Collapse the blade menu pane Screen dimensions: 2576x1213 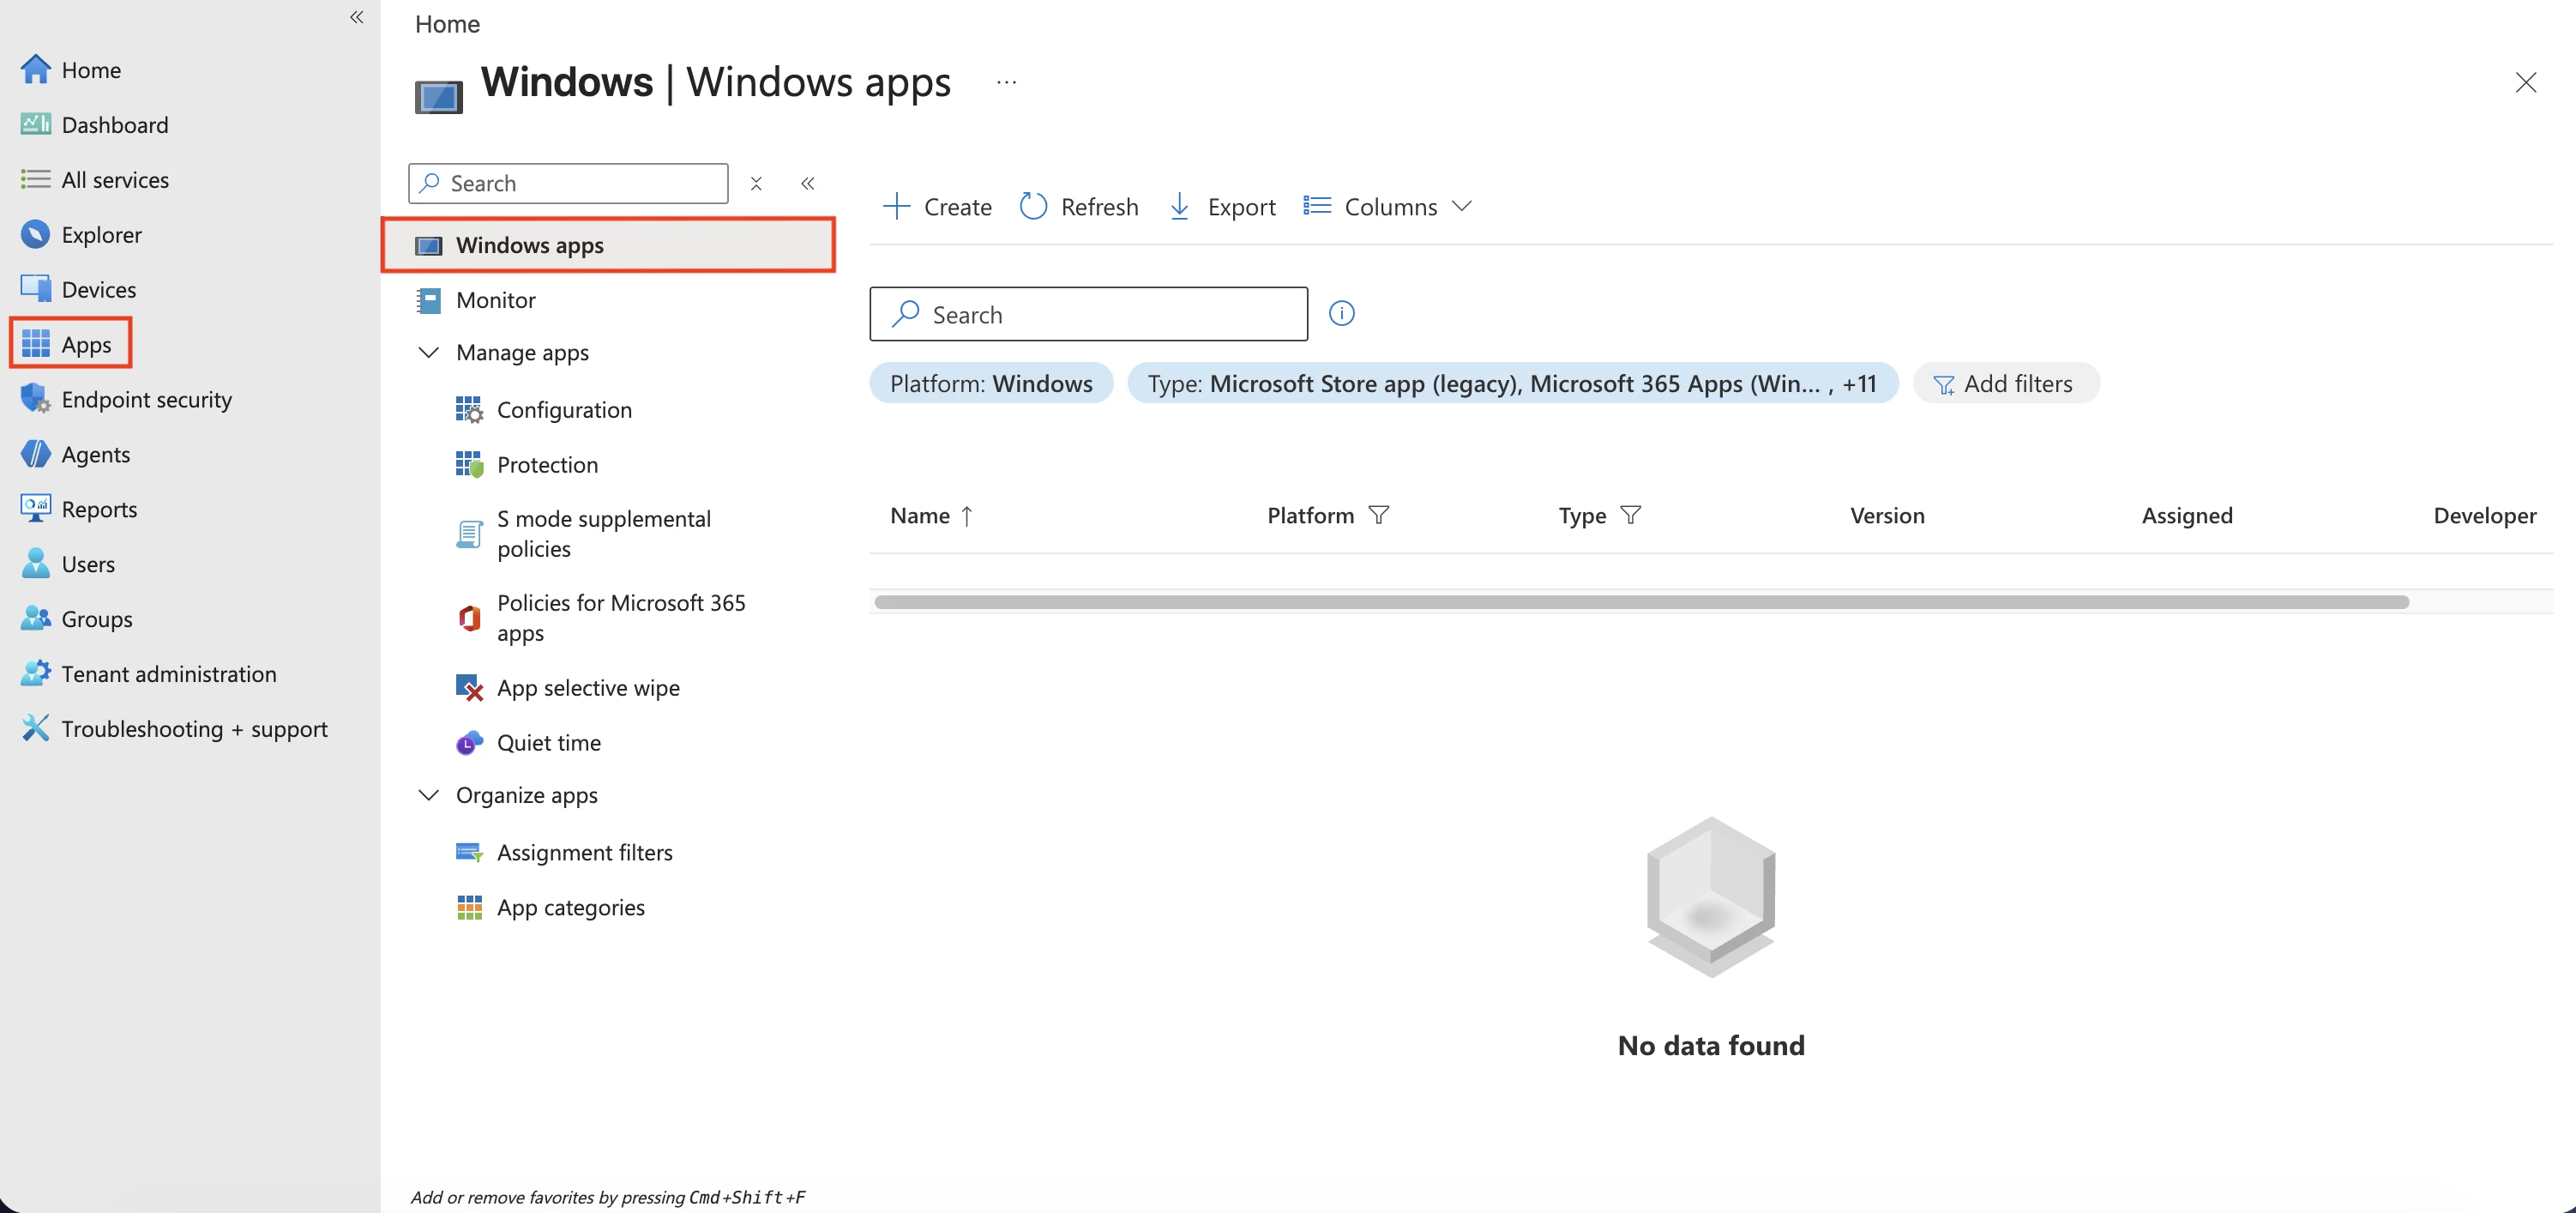pyautogui.click(x=808, y=184)
